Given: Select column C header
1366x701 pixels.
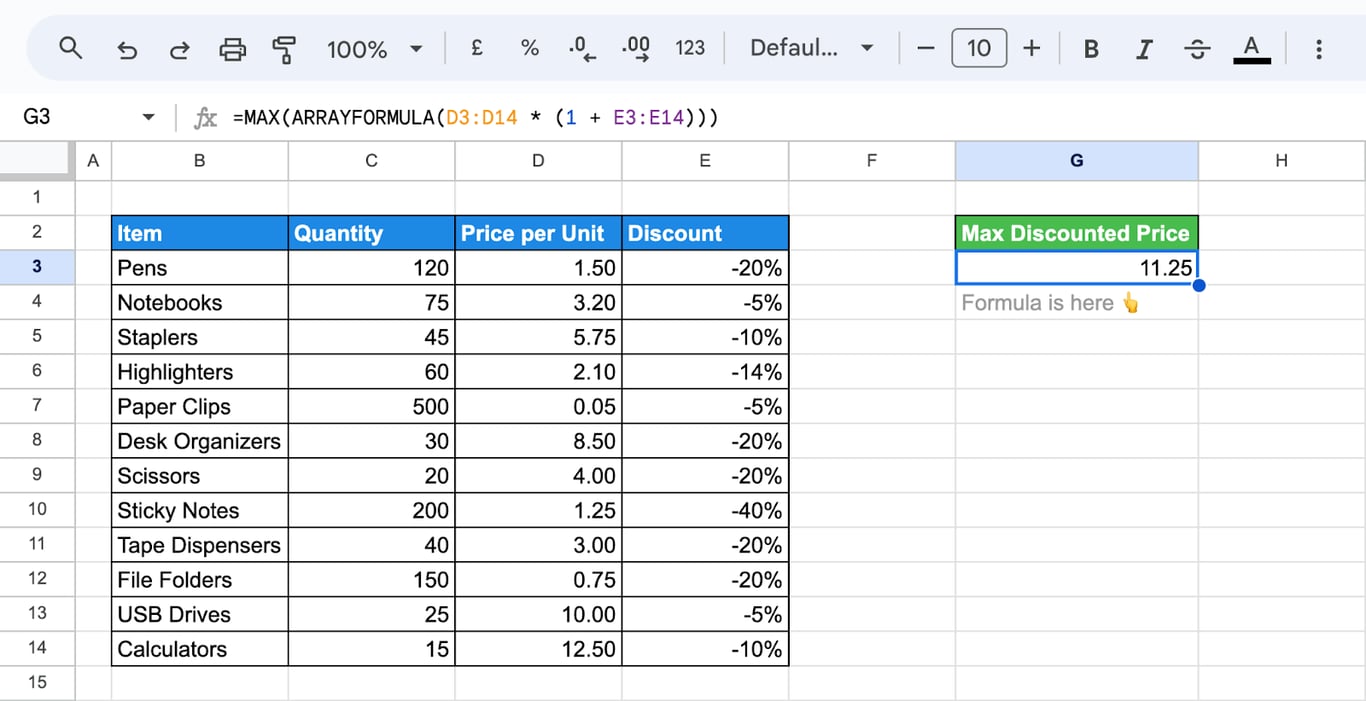Looking at the screenshot, I should click(x=371, y=160).
